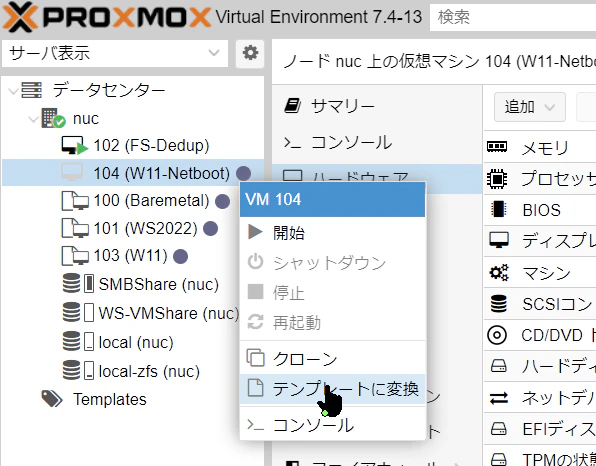Click the template icon for 103 (W11)
The height and width of the screenshot is (466, 596).
pyautogui.click(x=74, y=256)
